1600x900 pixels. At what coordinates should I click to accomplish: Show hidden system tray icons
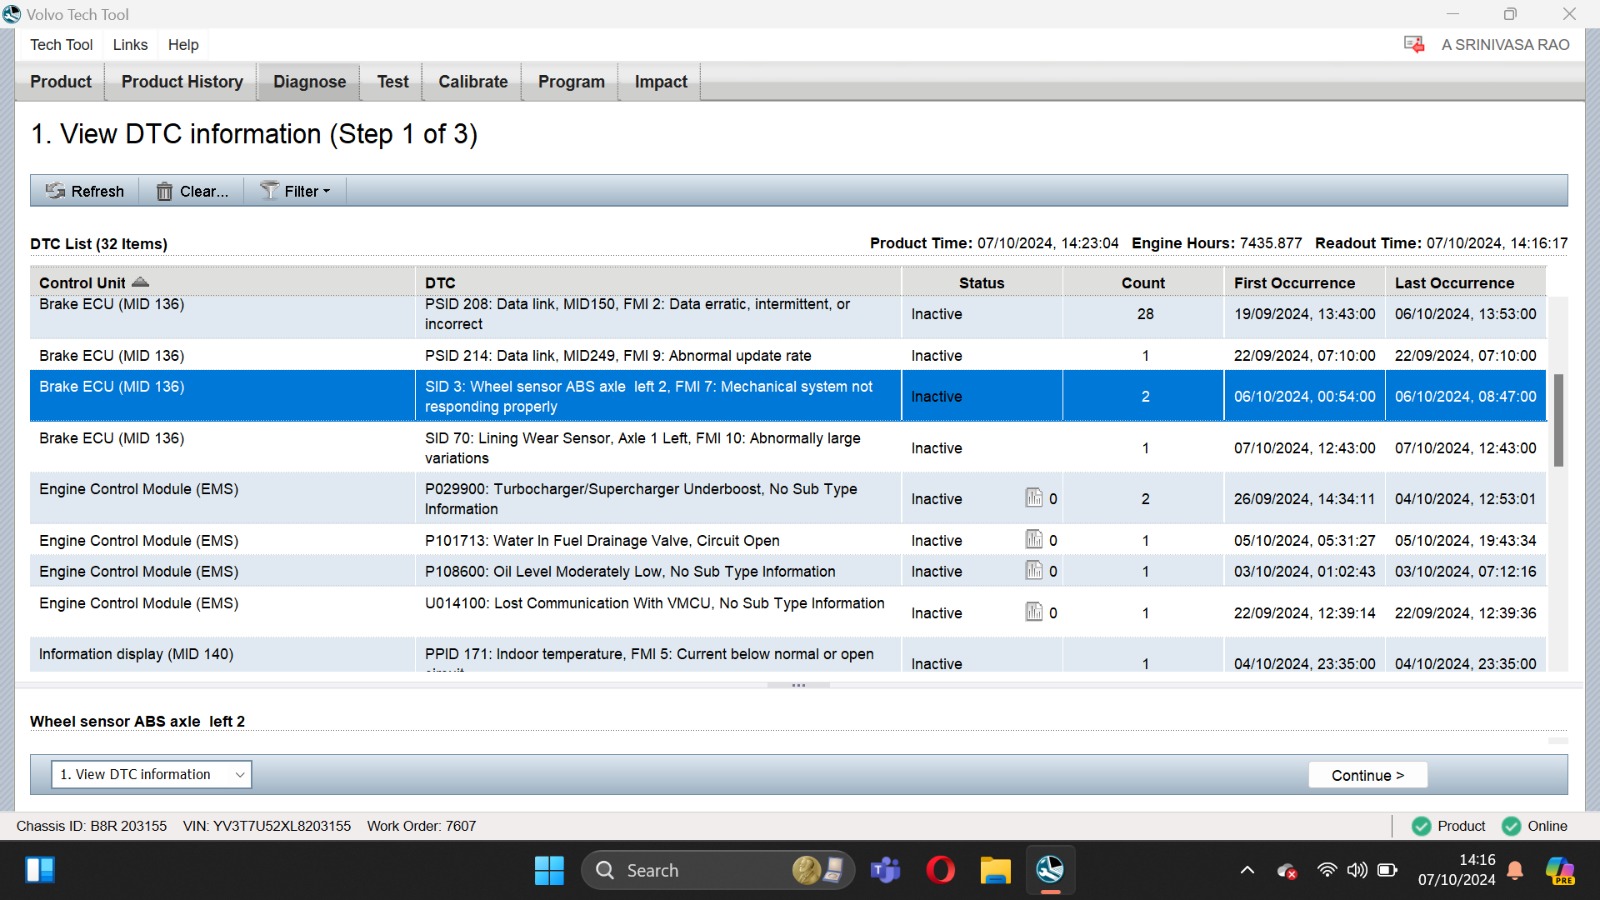point(1247,870)
